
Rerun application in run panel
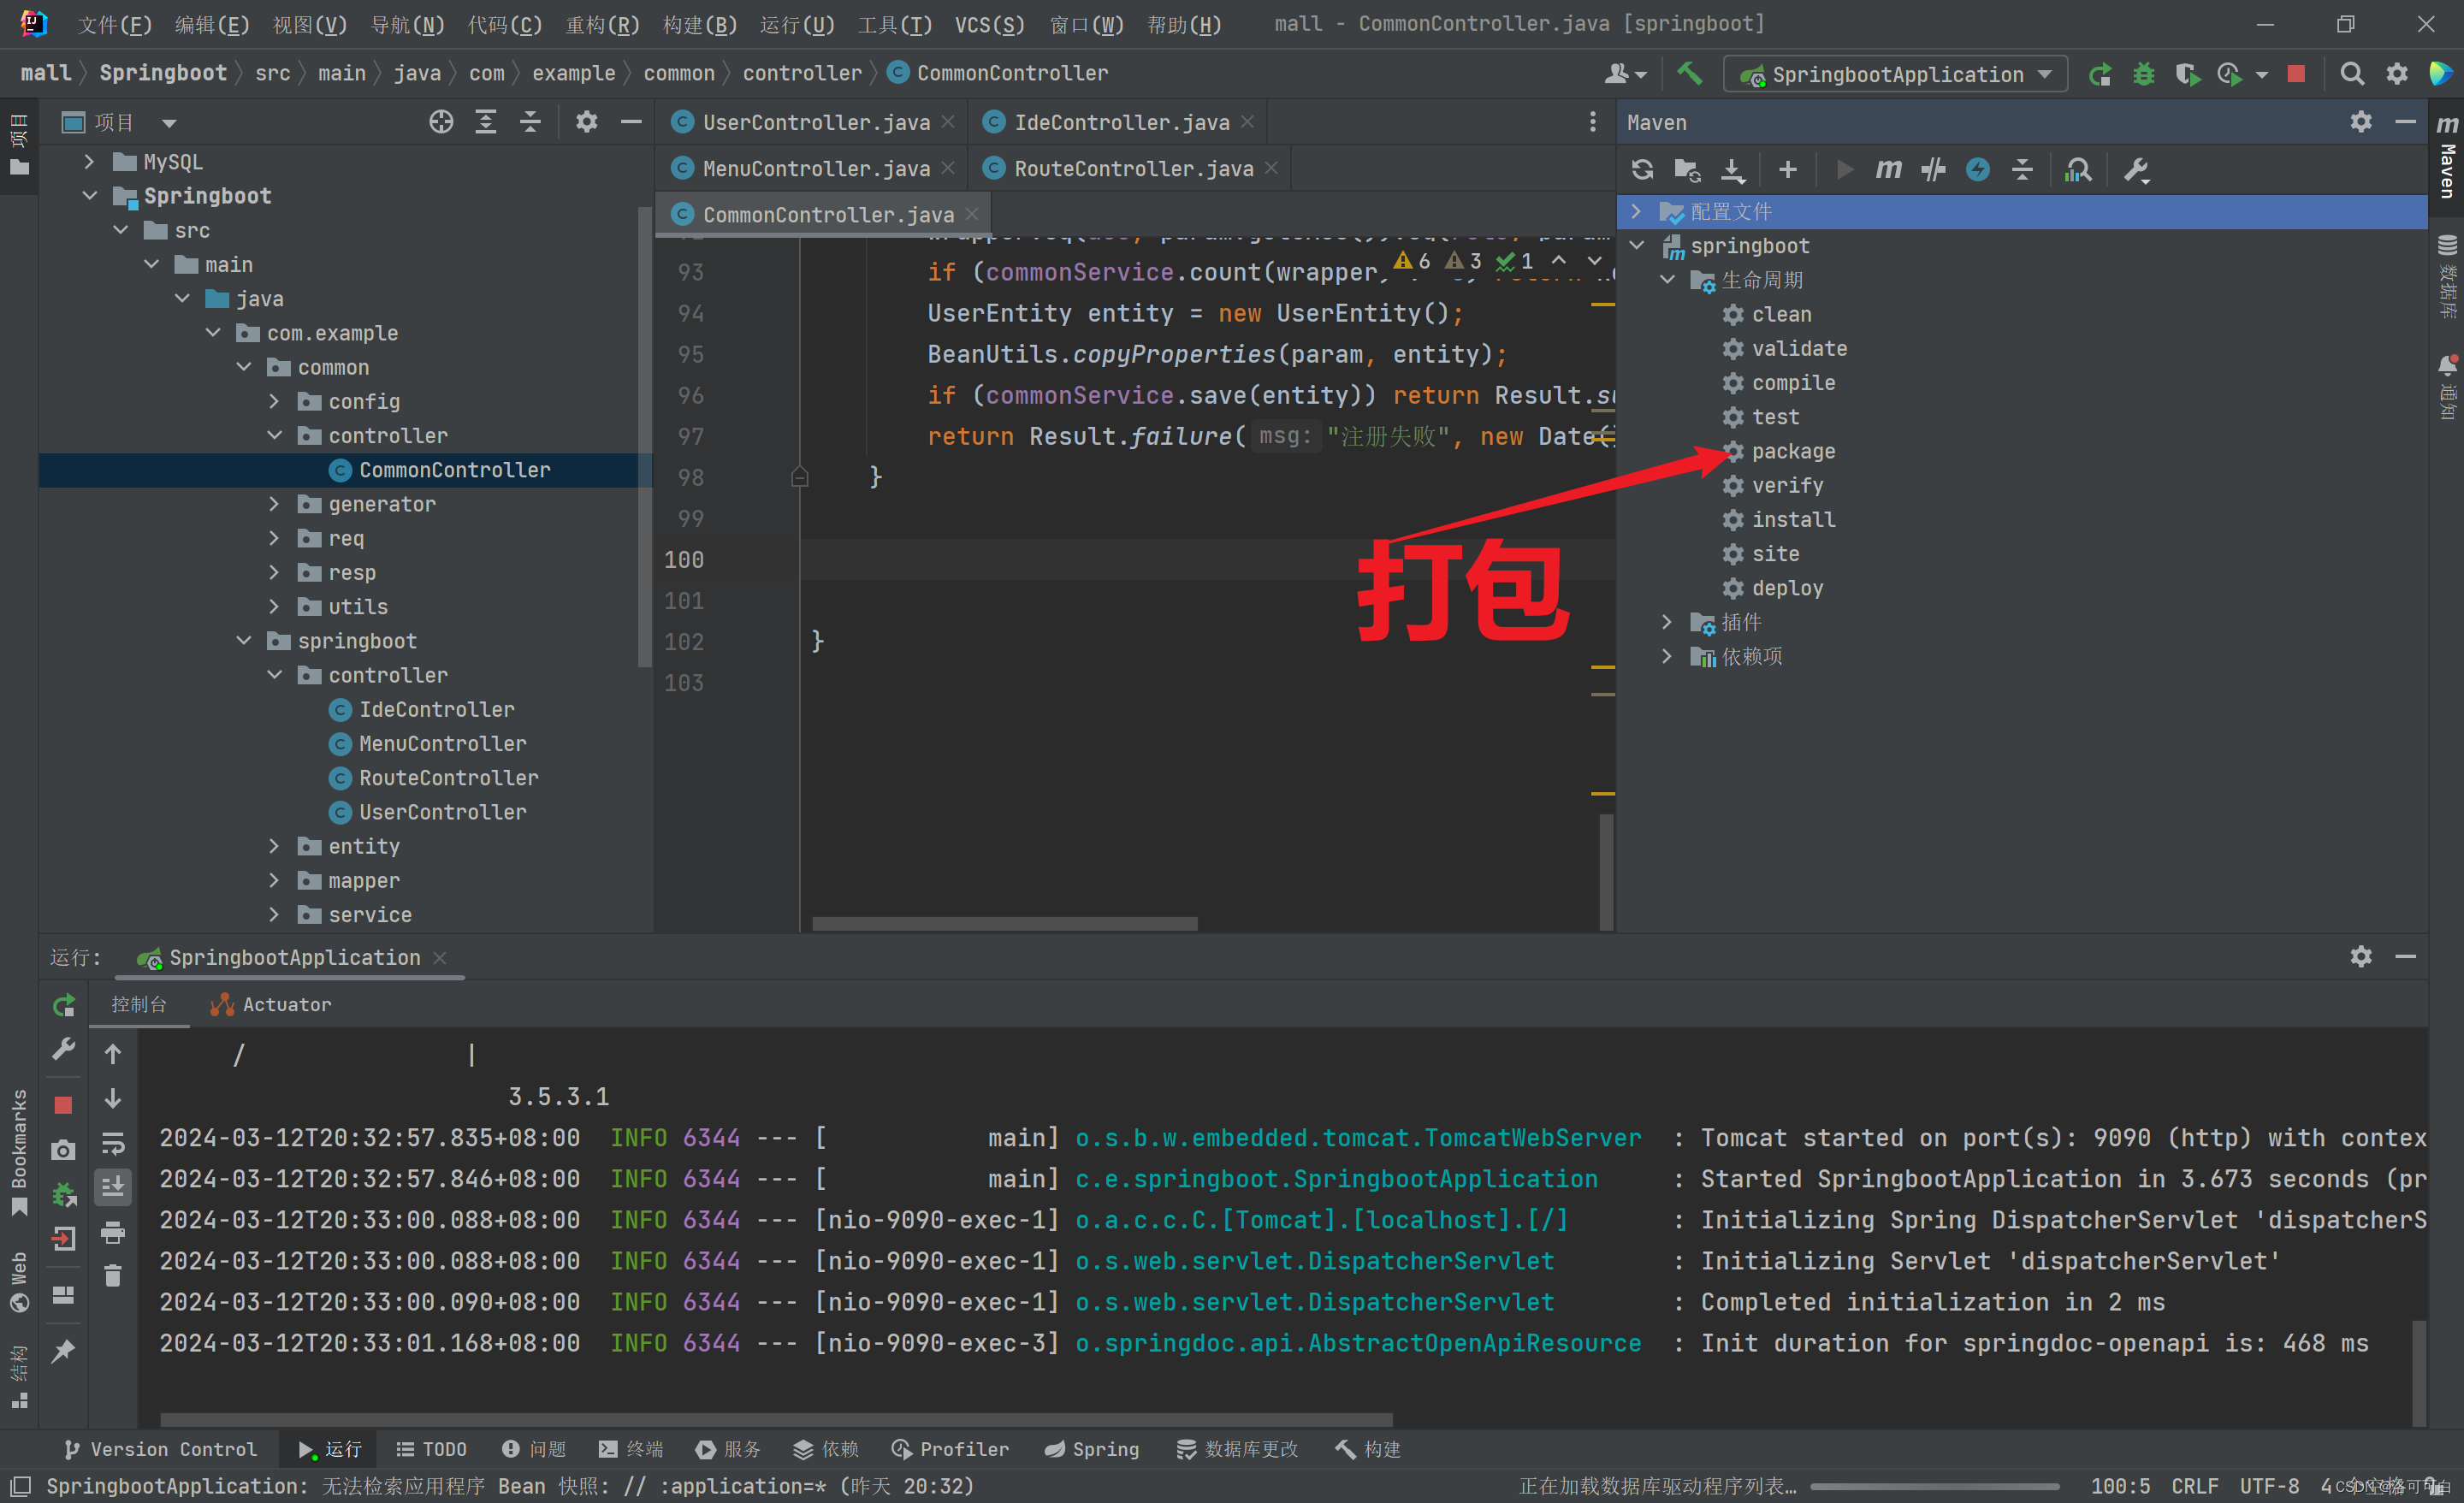point(63,1005)
